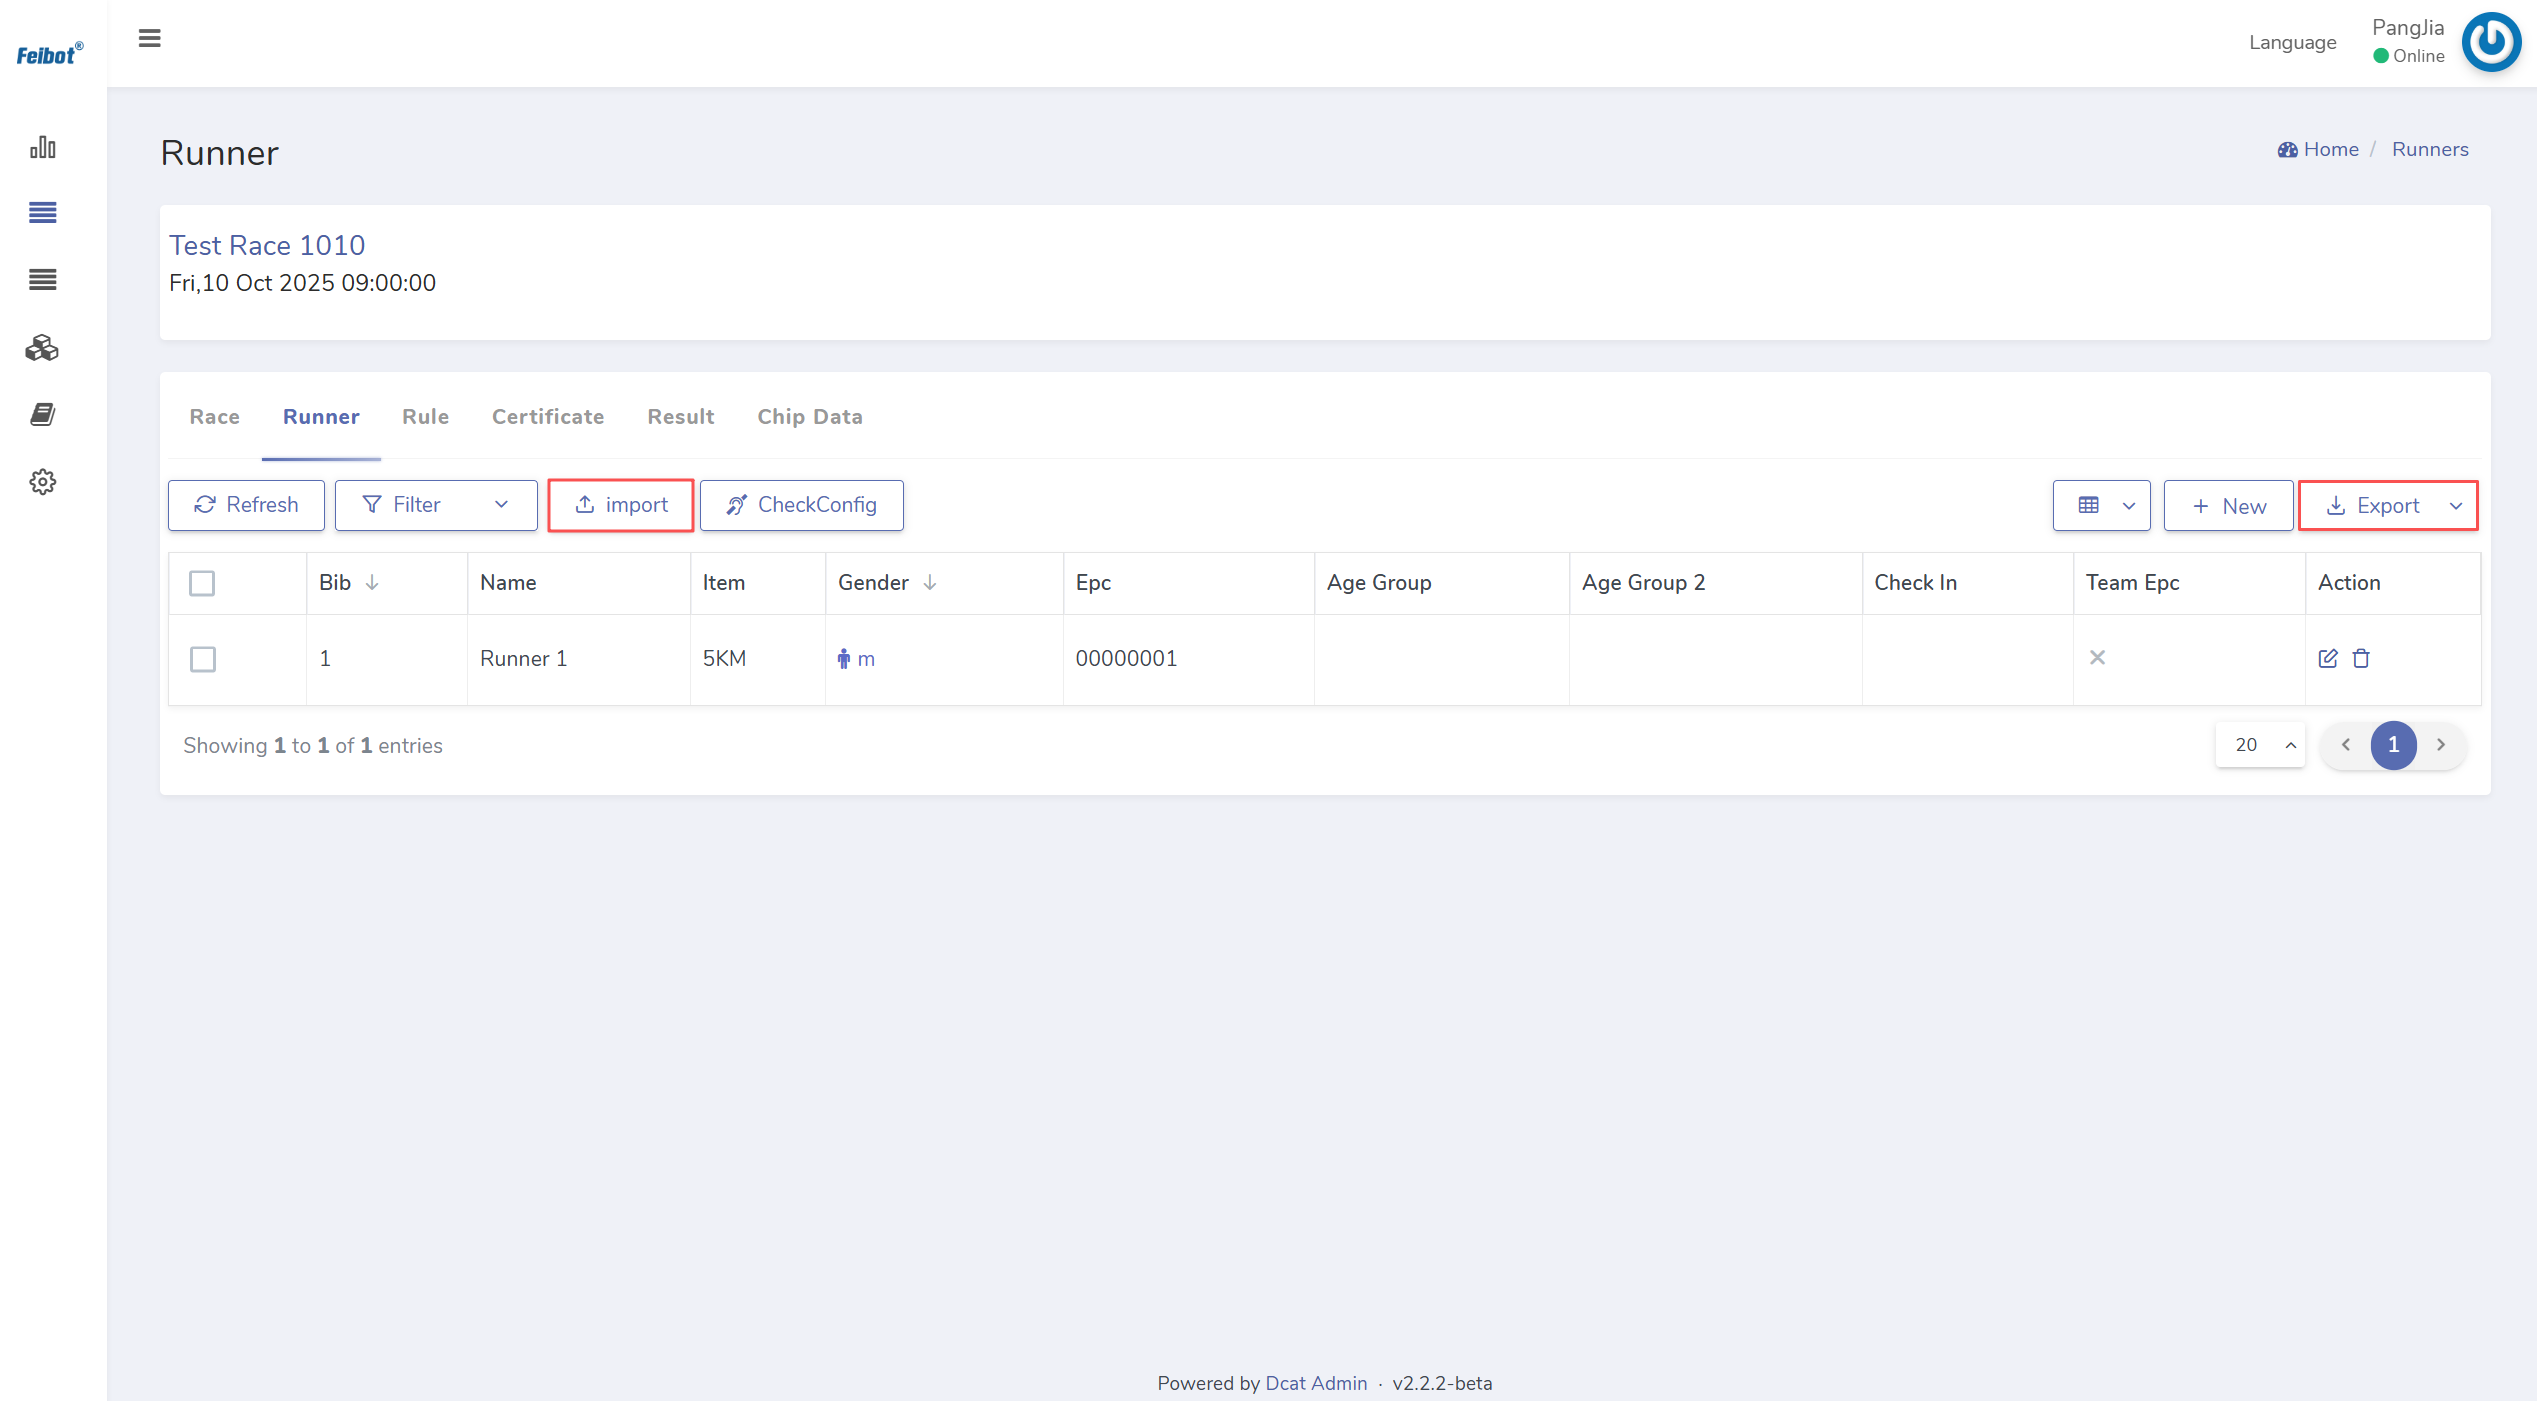This screenshot has height=1401, width=2537.
Task: Expand the Filter dropdown arrow
Action: [x=501, y=505]
